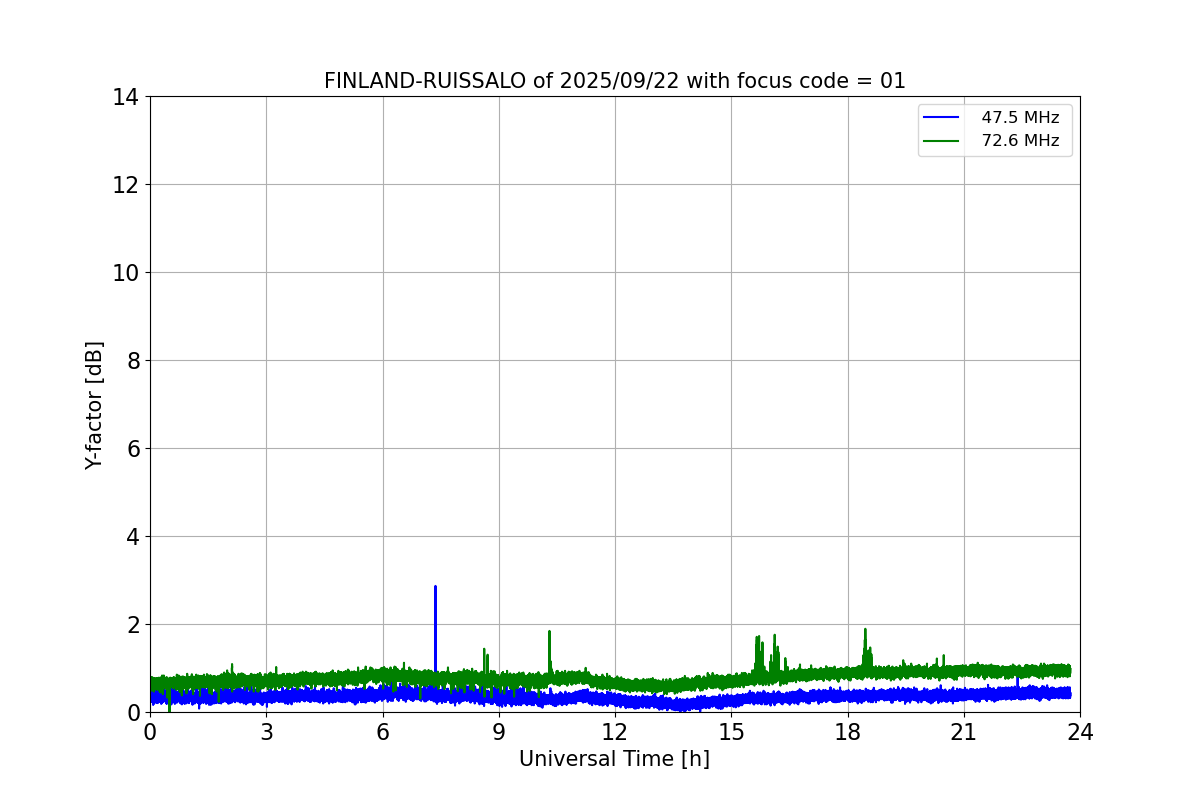Viewport: 1200px width, 800px height.
Task: Click the plot title FINLAND-RUISSALO of 2025/09/22
Action: pyautogui.click(x=614, y=81)
